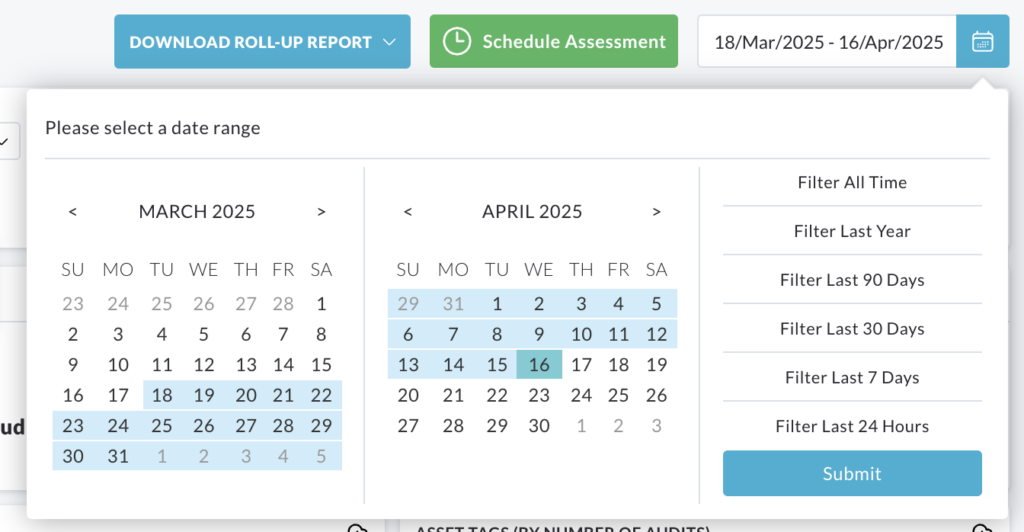
Task: Choose Filter Last 30 Days
Action: [x=852, y=328]
